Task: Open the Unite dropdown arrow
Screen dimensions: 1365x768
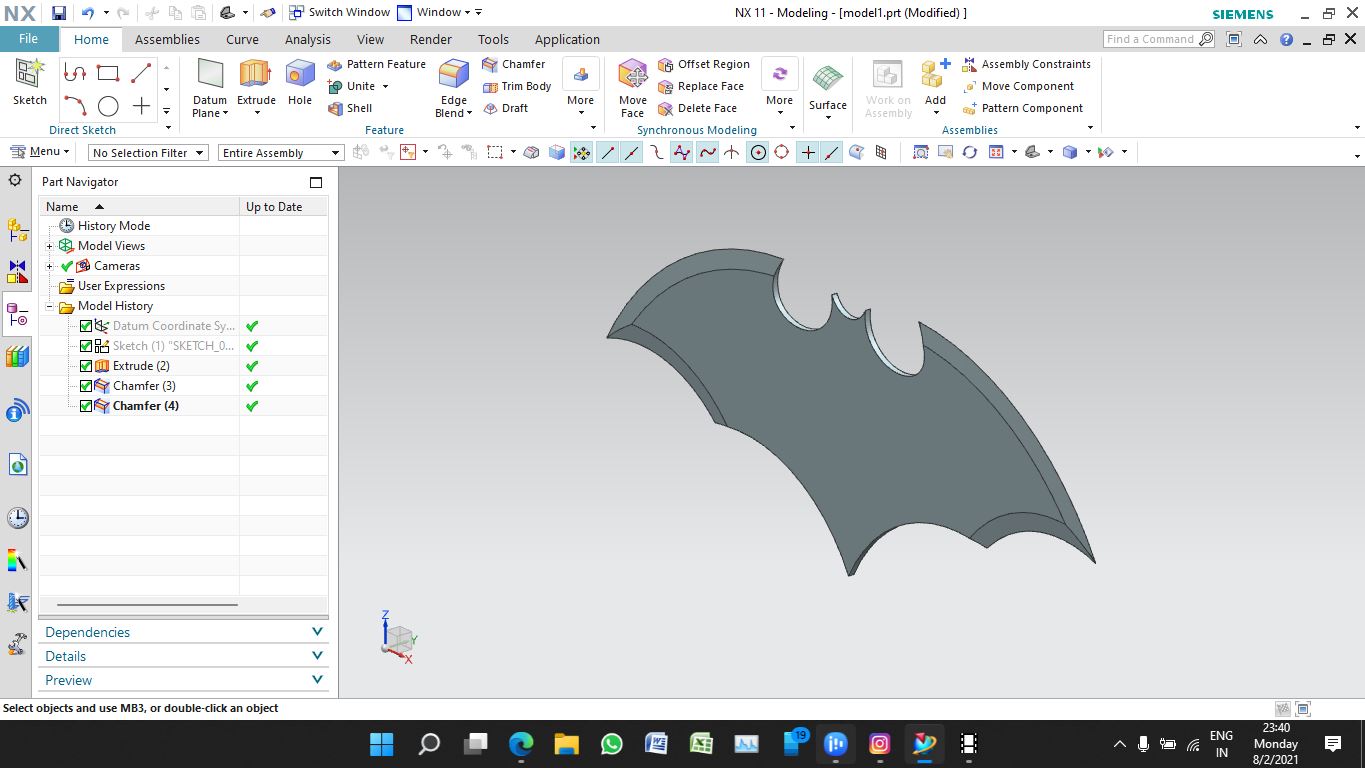Action: pyautogui.click(x=385, y=86)
